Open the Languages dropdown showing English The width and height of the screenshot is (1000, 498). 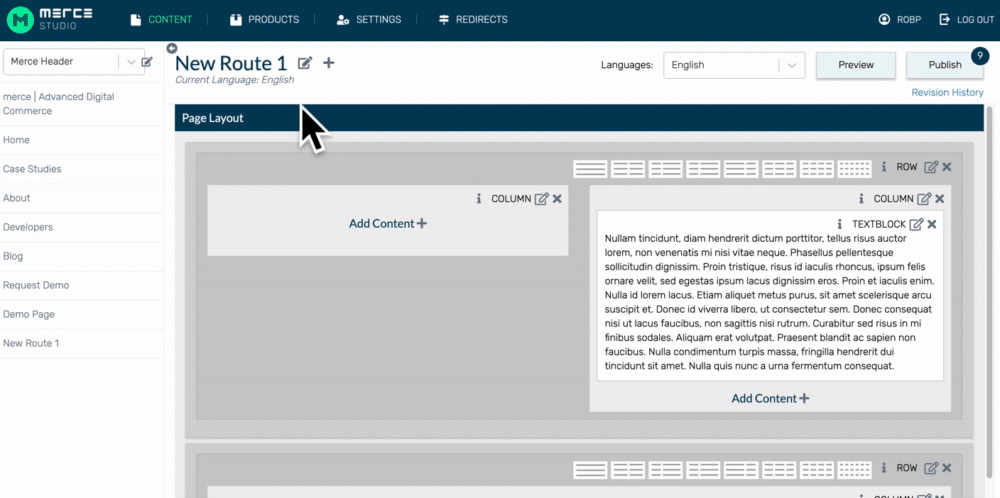click(x=734, y=65)
